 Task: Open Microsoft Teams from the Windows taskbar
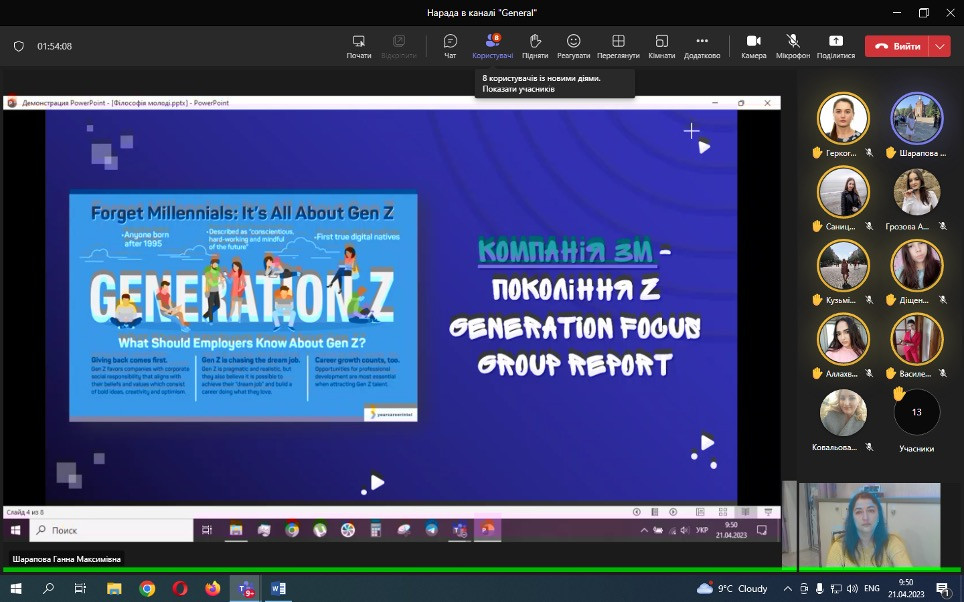pos(244,589)
